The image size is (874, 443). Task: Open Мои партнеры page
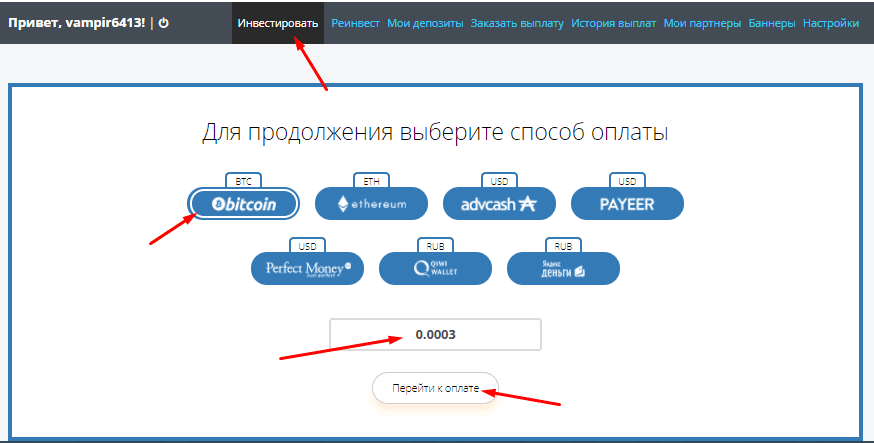point(702,23)
